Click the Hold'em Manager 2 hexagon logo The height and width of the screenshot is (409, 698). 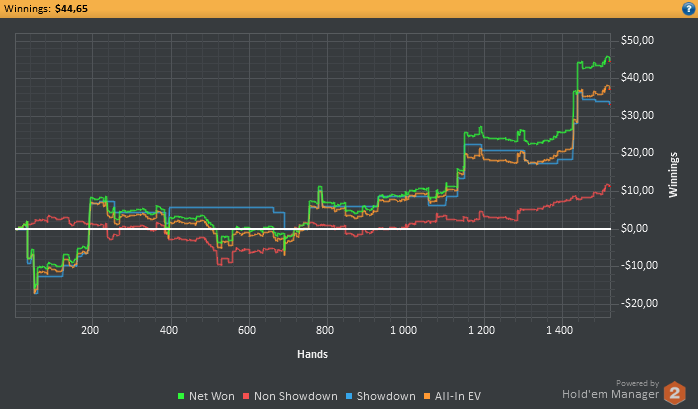pos(674,393)
